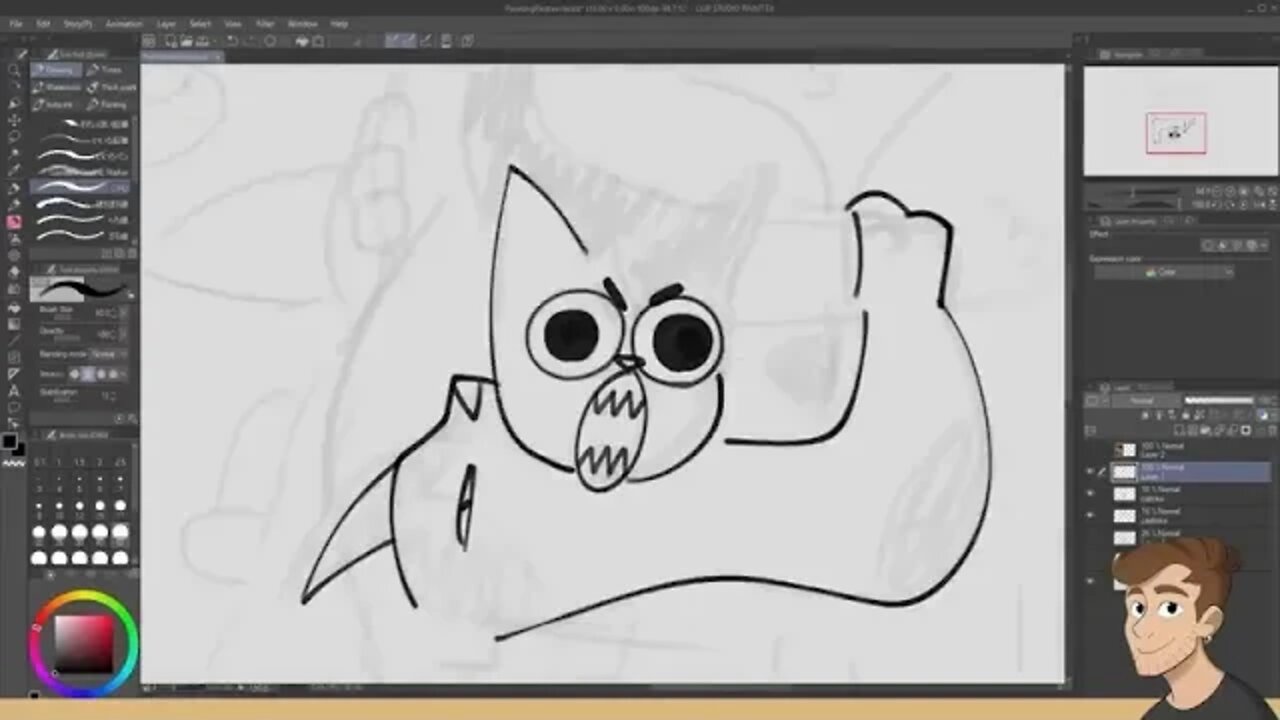The height and width of the screenshot is (720, 1280).
Task: Open the Animation menu
Action: pyautogui.click(x=124, y=23)
